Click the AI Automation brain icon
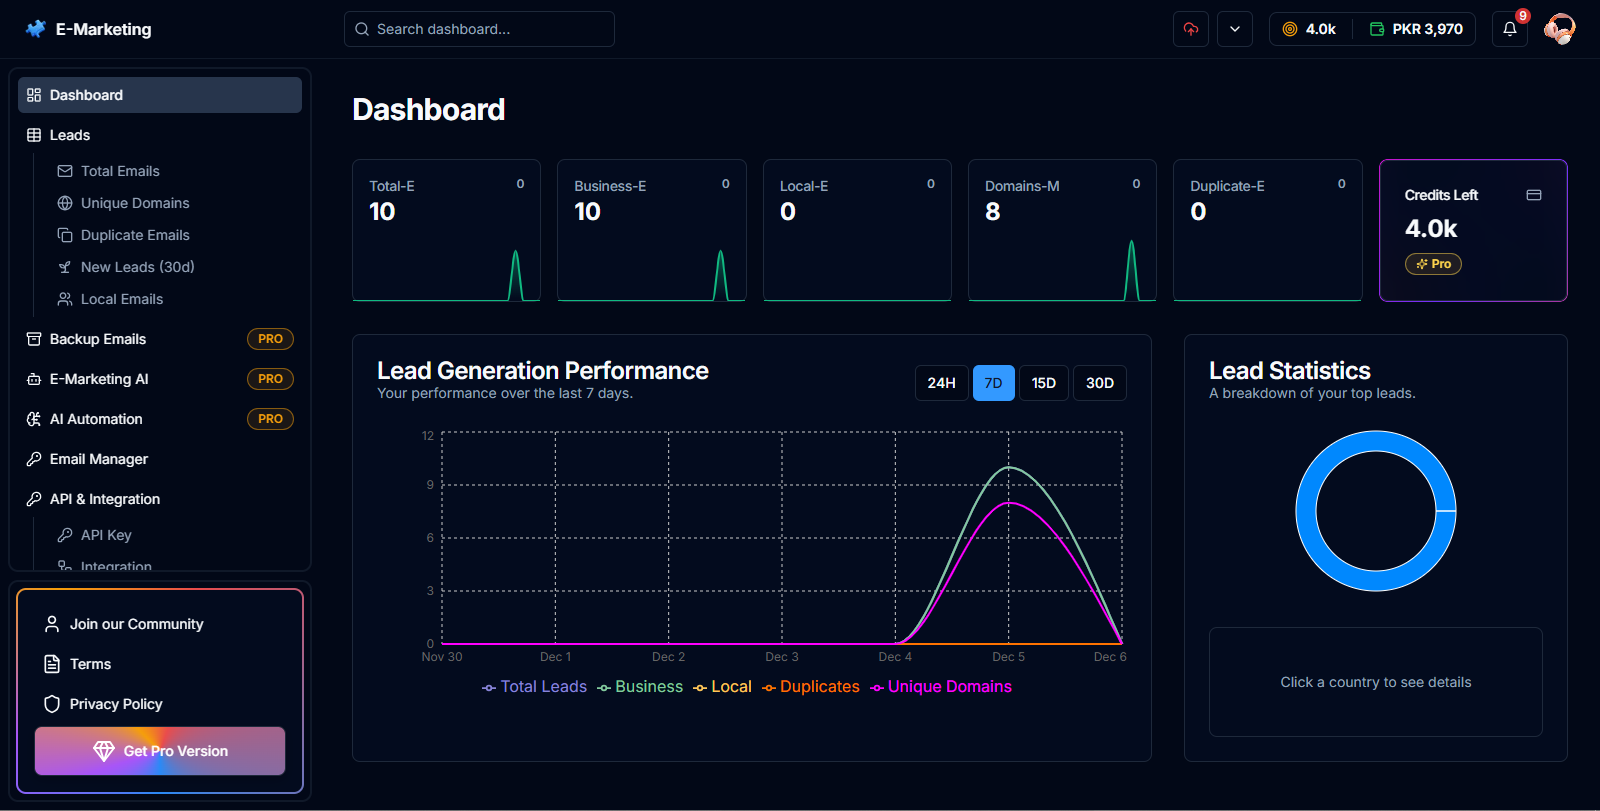Image resolution: width=1600 pixels, height=811 pixels. coord(34,419)
